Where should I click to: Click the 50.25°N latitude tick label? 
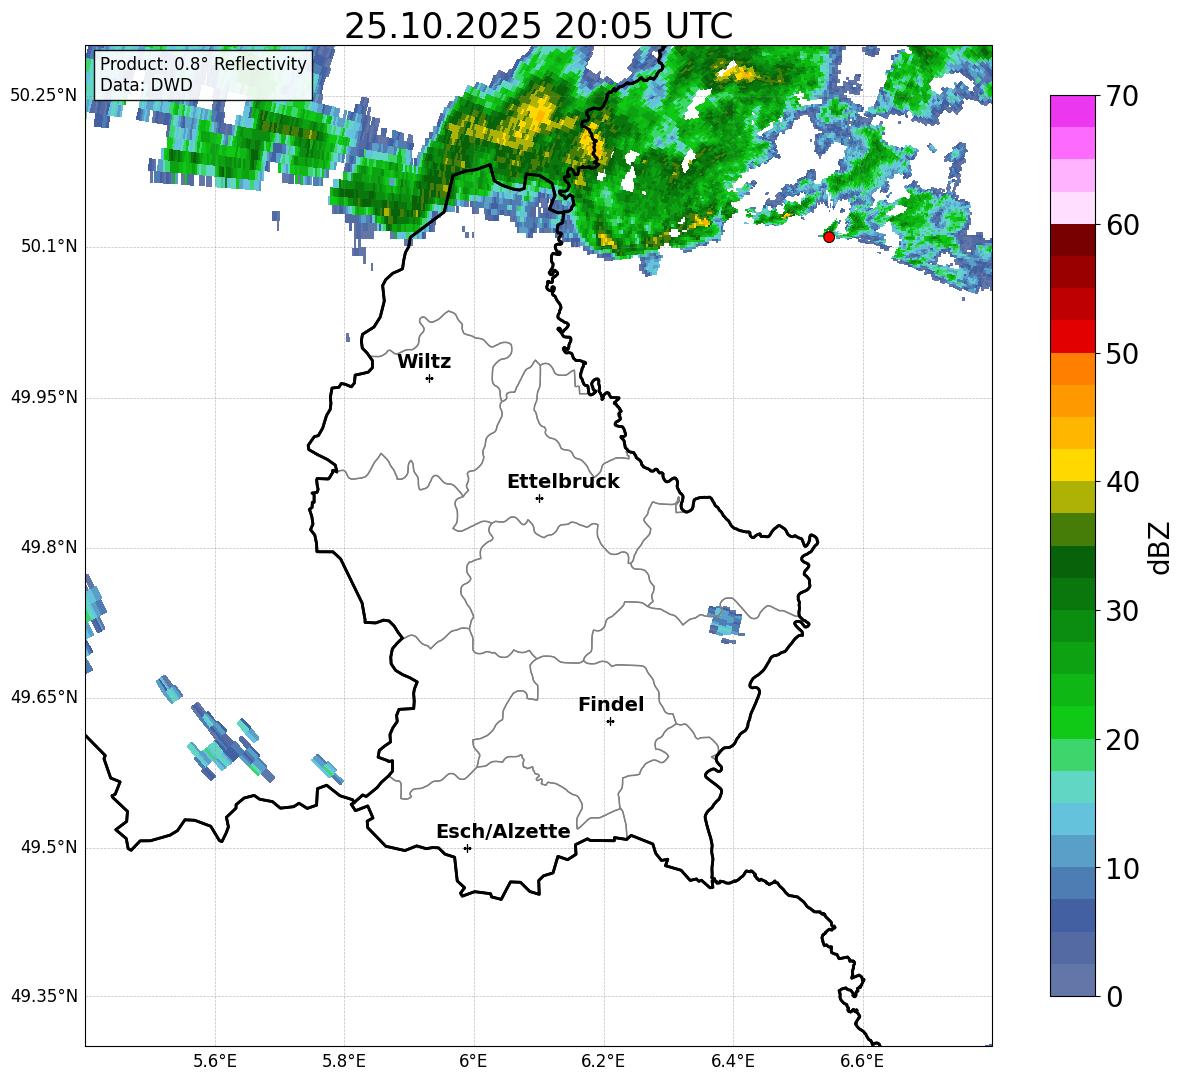44,96
